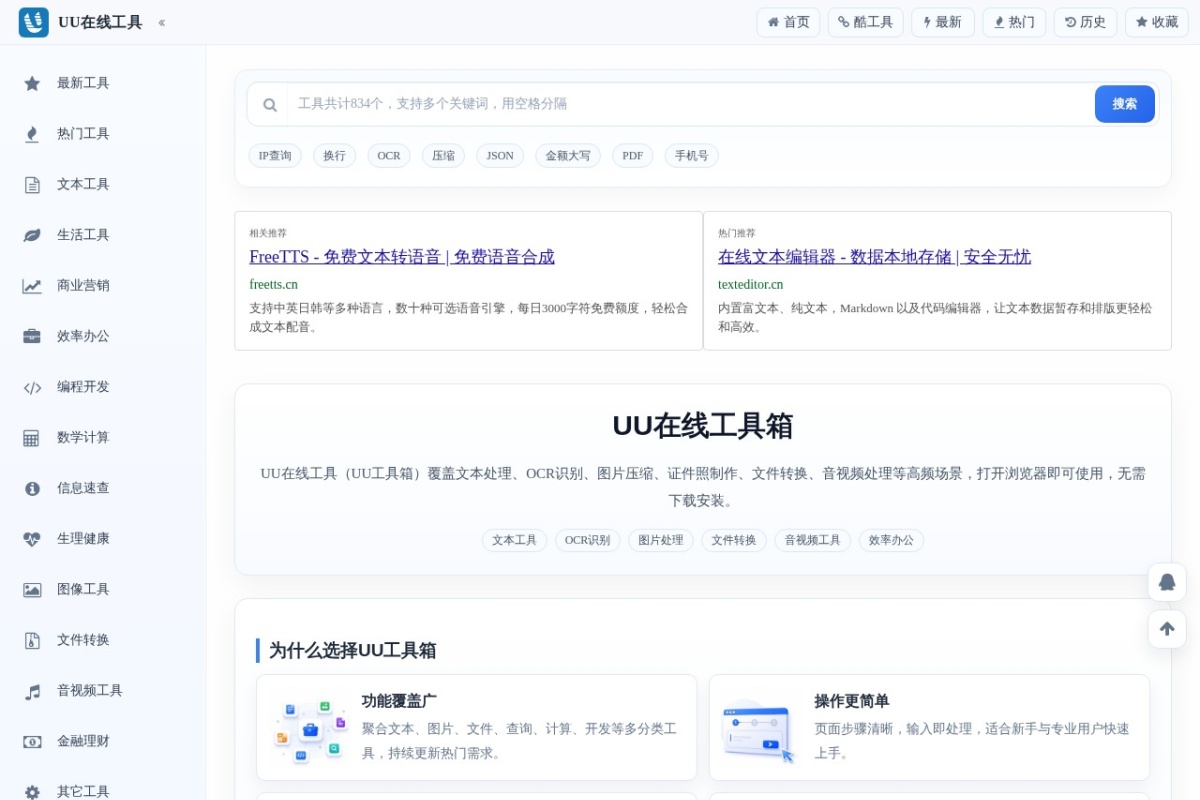1200x800 pixels.
Task: Click the calculator icon beside 数学计算
Action: tap(32, 438)
